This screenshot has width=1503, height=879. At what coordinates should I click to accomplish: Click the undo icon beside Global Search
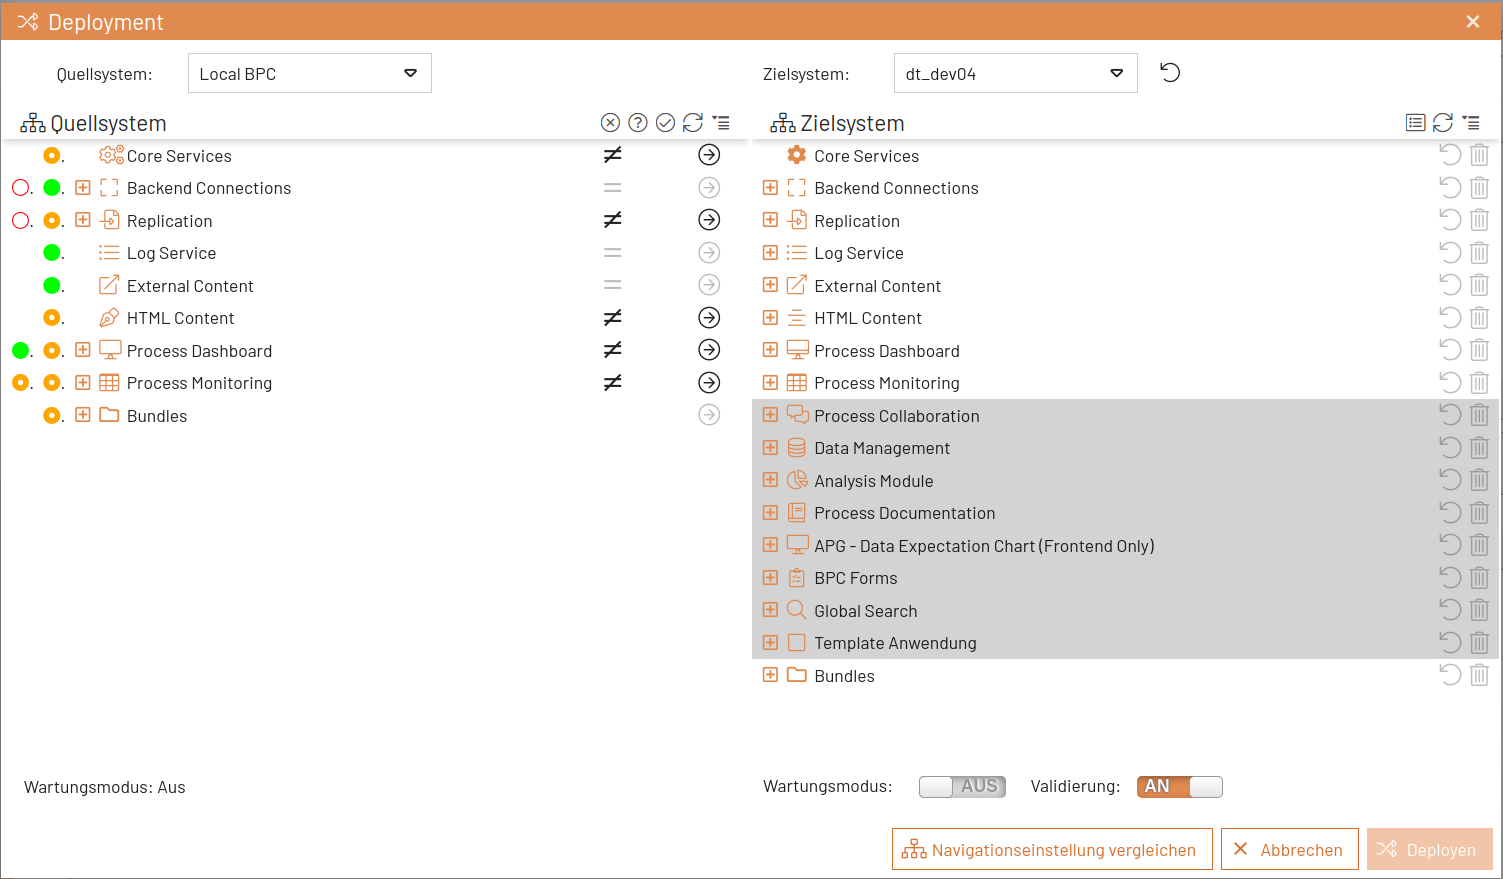click(x=1450, y=609)
